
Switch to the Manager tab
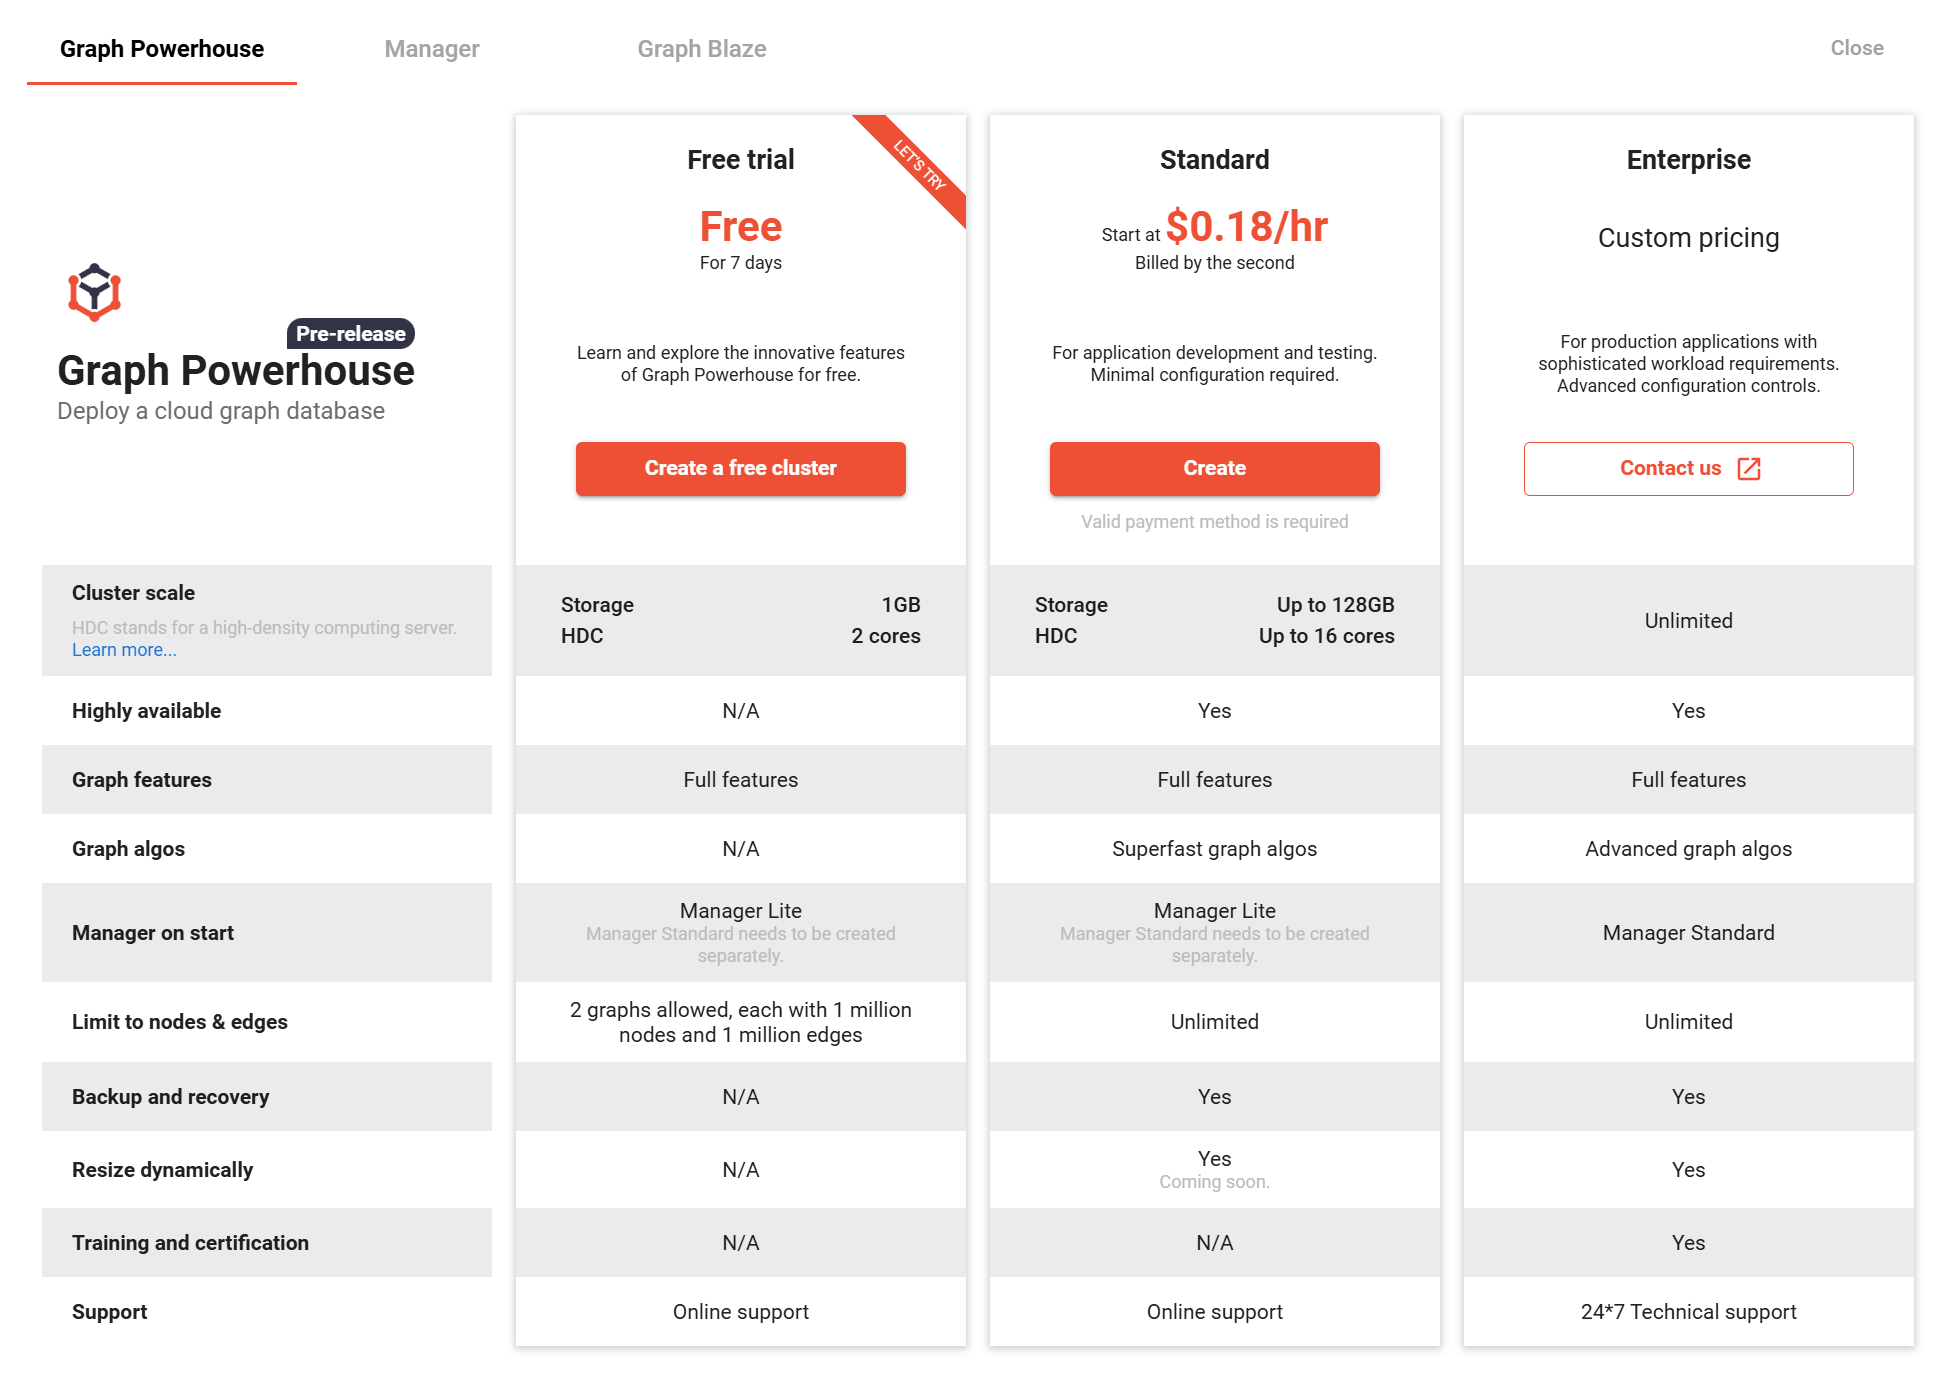point(432,49)
